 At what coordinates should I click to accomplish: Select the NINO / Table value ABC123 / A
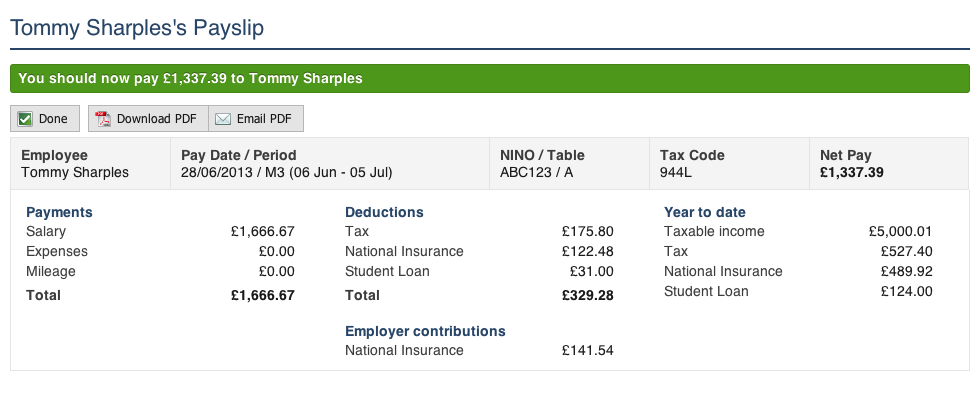click(x=536, y=172)
